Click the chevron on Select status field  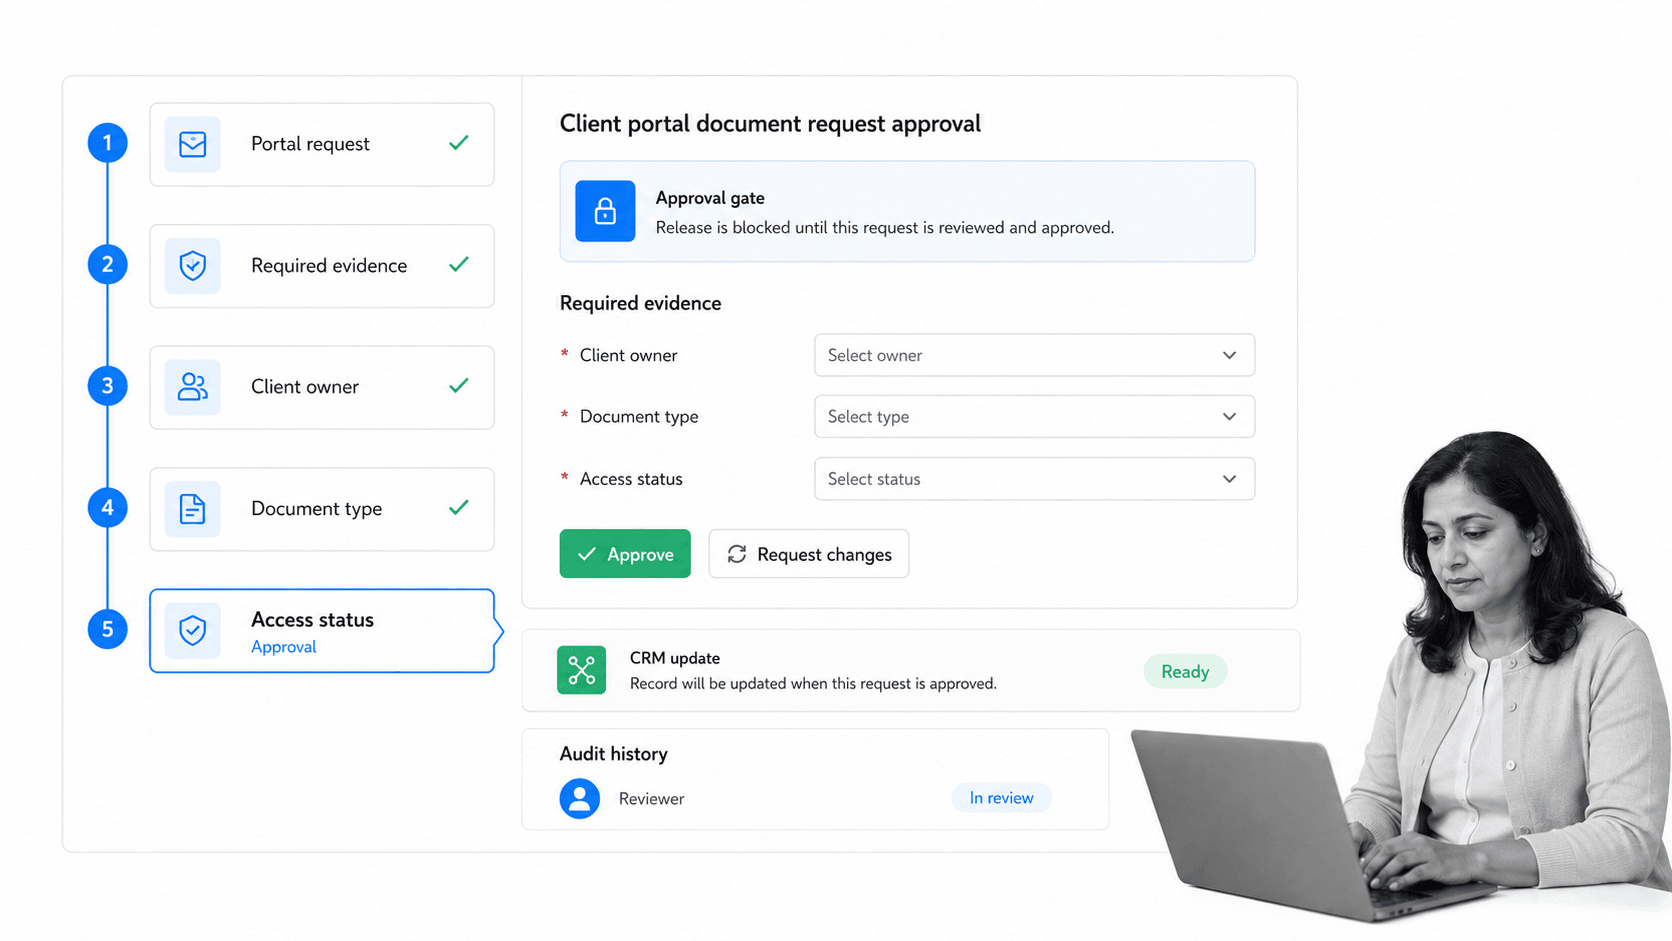pyautogui.click(x=1229, y=479)
